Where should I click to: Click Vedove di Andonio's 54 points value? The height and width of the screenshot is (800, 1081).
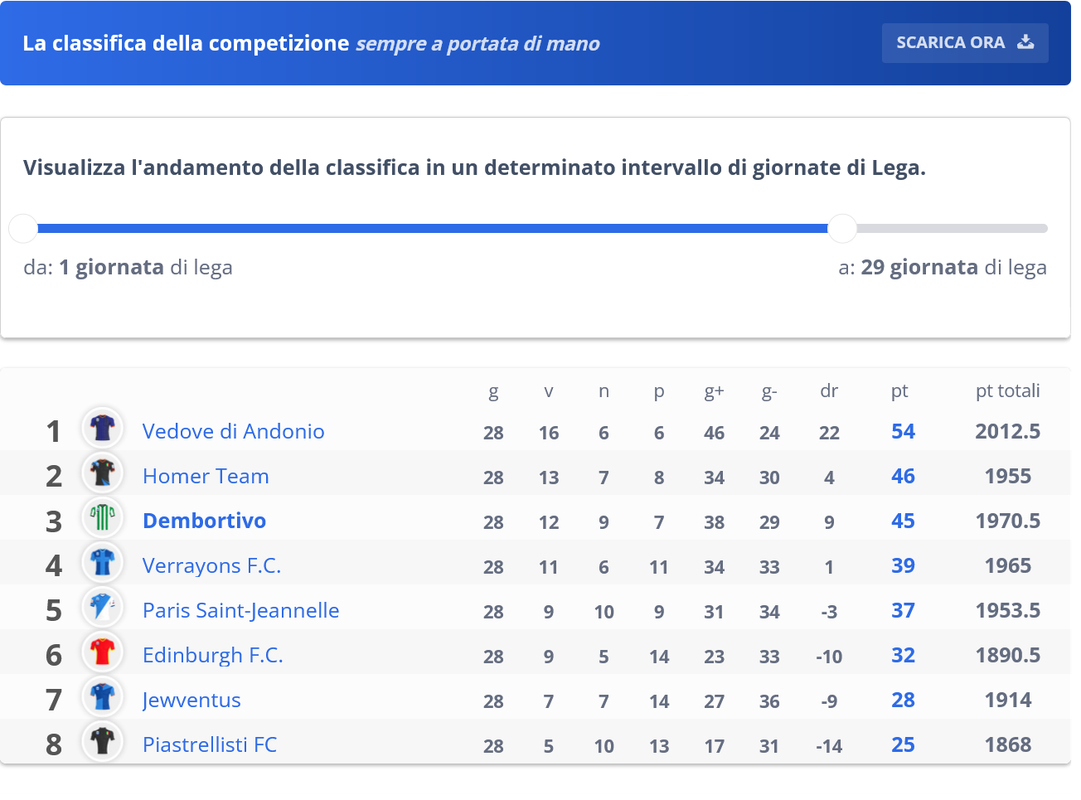click(903, 432)
